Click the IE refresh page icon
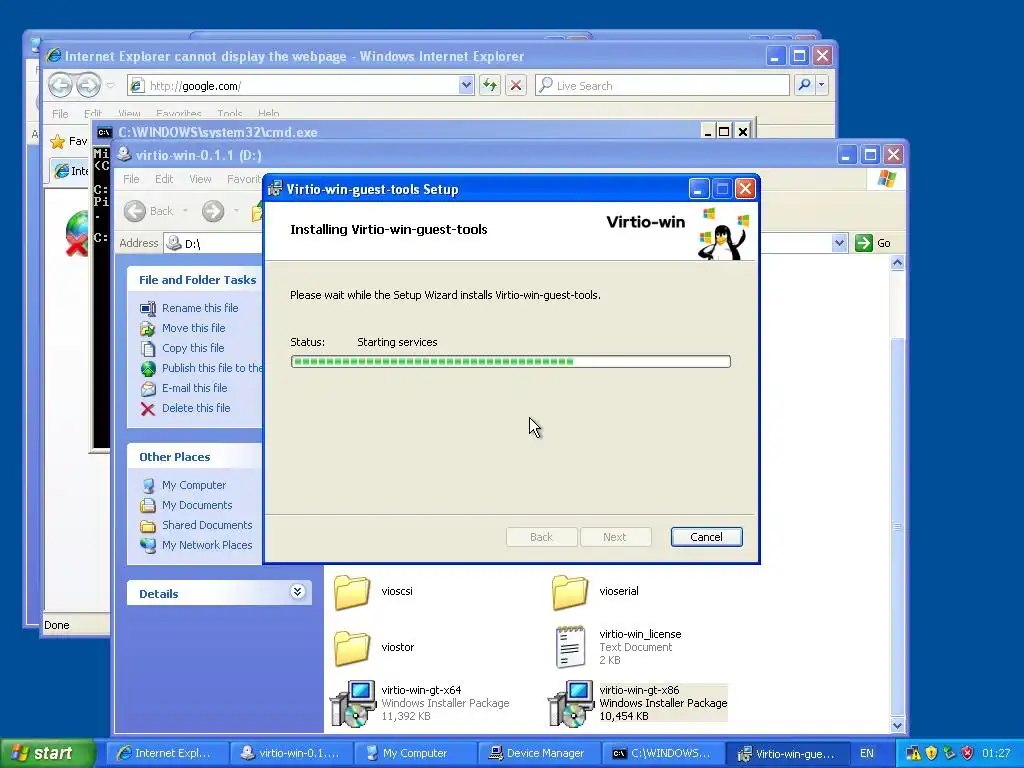Image resolution: width=1024 pixels, height=768 pixels. point(490,86)
